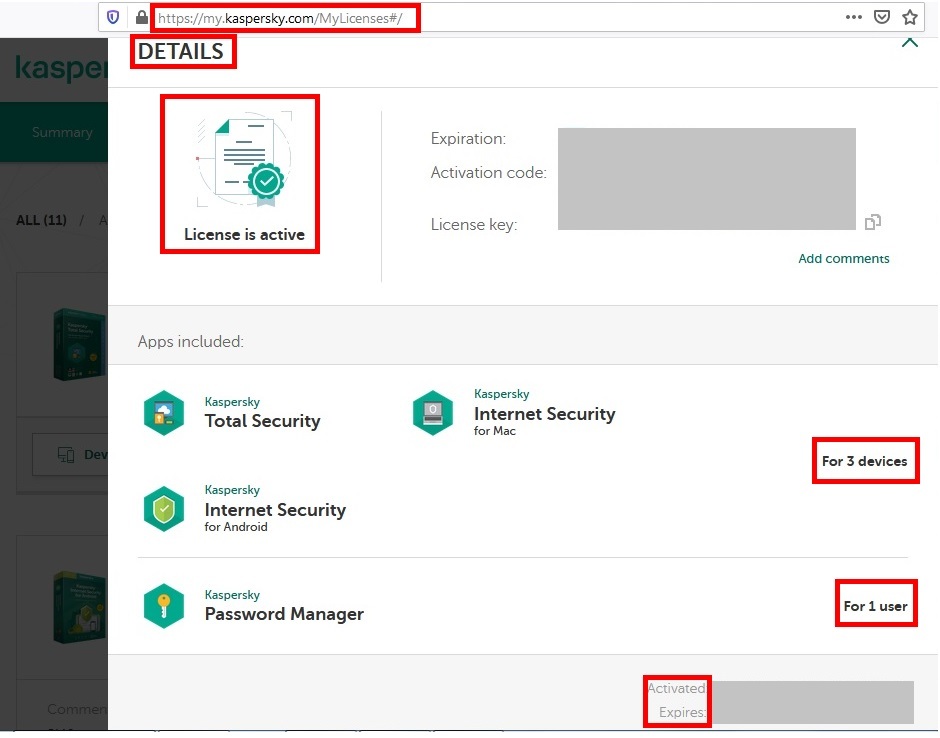The width and height of the screenshot is (940, 738).
Task: Open Internet Security for Mac app name
Action: pyautogui.click(x=544, y=413)
